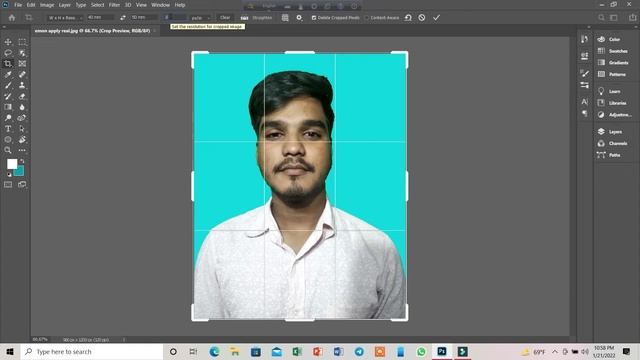Open the Swatches panel
Viewport: 640px width, 360px height.
coord(613,51)
